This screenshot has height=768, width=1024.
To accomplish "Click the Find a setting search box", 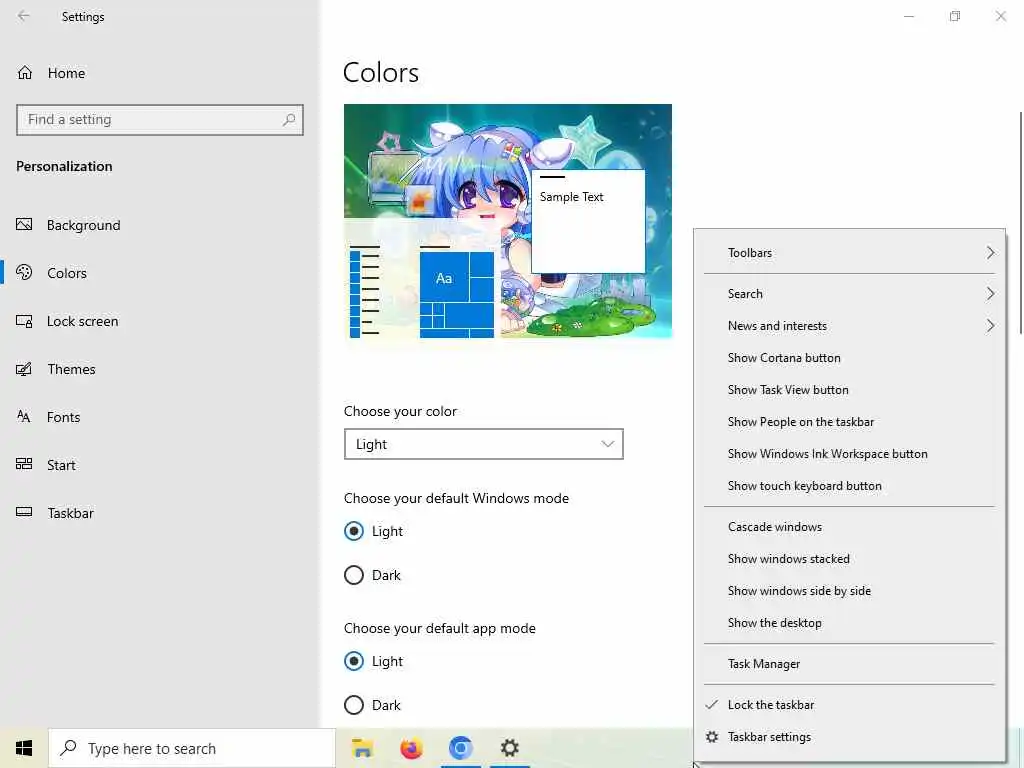I will pos(160,120).
